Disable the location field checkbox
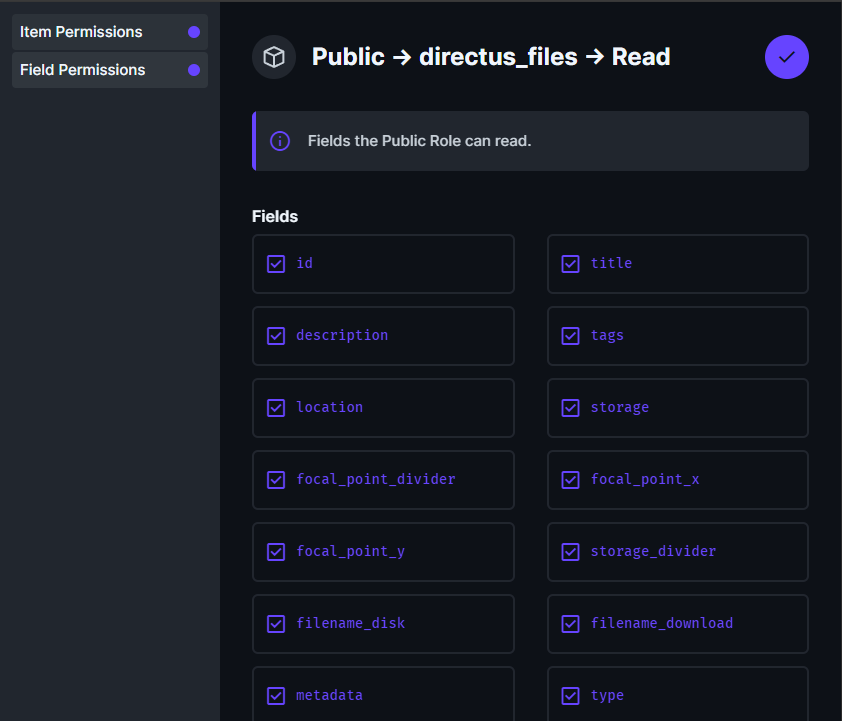The height and width of the screenshot is (721, 842). (276, 408)
